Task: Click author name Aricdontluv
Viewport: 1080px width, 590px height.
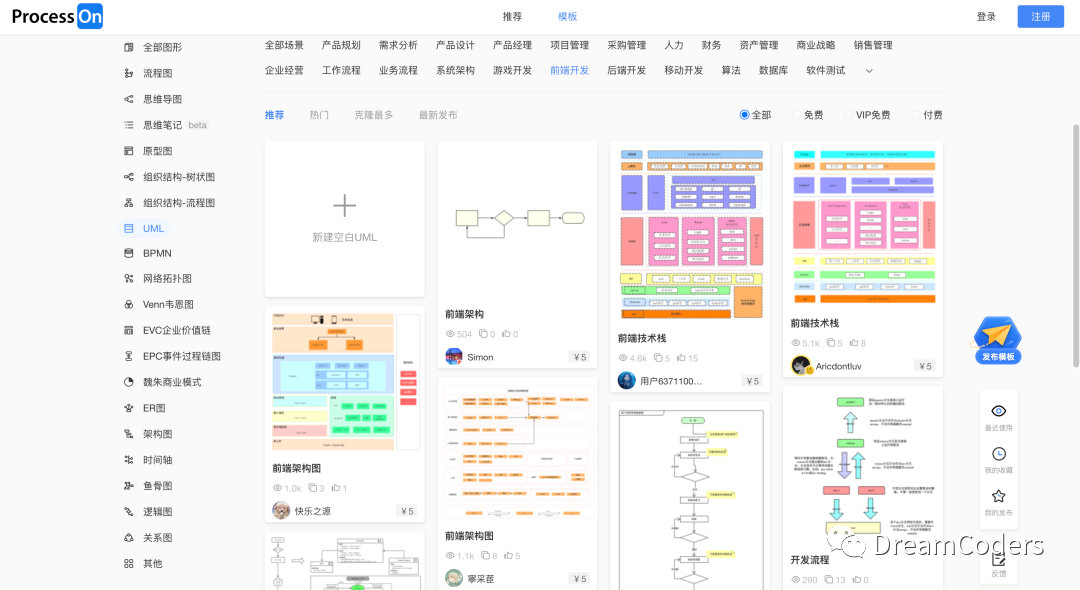Action: pyautogui.click(x=838, y=366)
